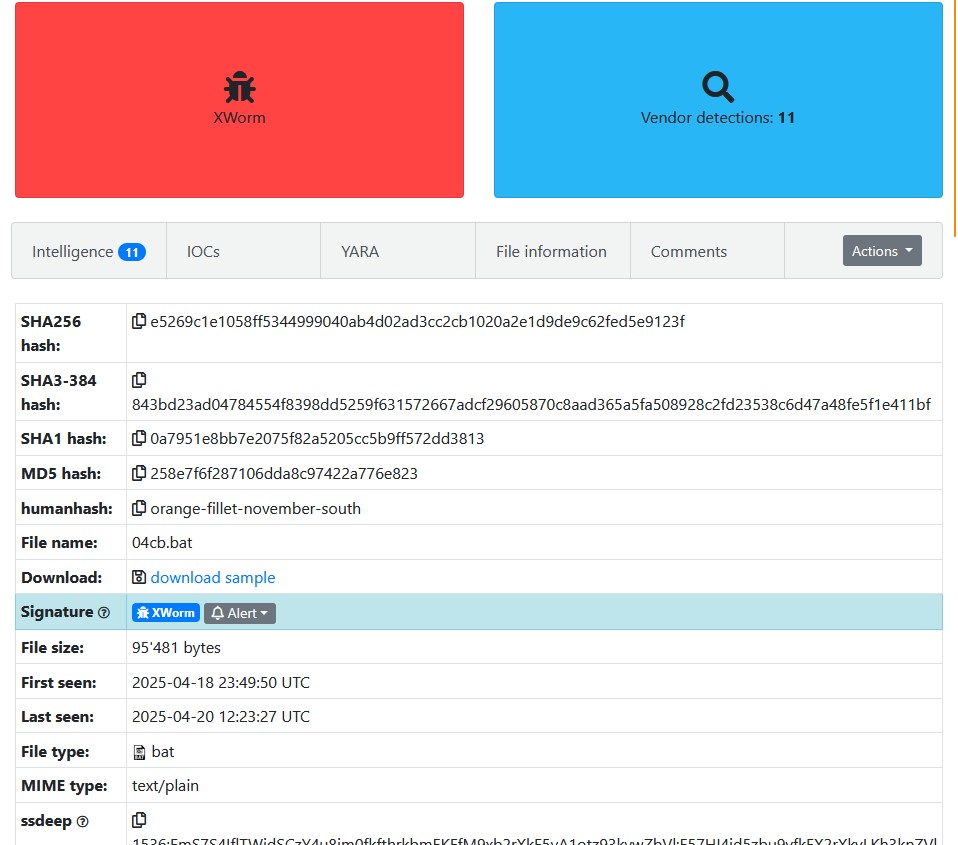Show the Comments tab
Image resolution: width=958 pixels, height=845 pixels.
688,252
